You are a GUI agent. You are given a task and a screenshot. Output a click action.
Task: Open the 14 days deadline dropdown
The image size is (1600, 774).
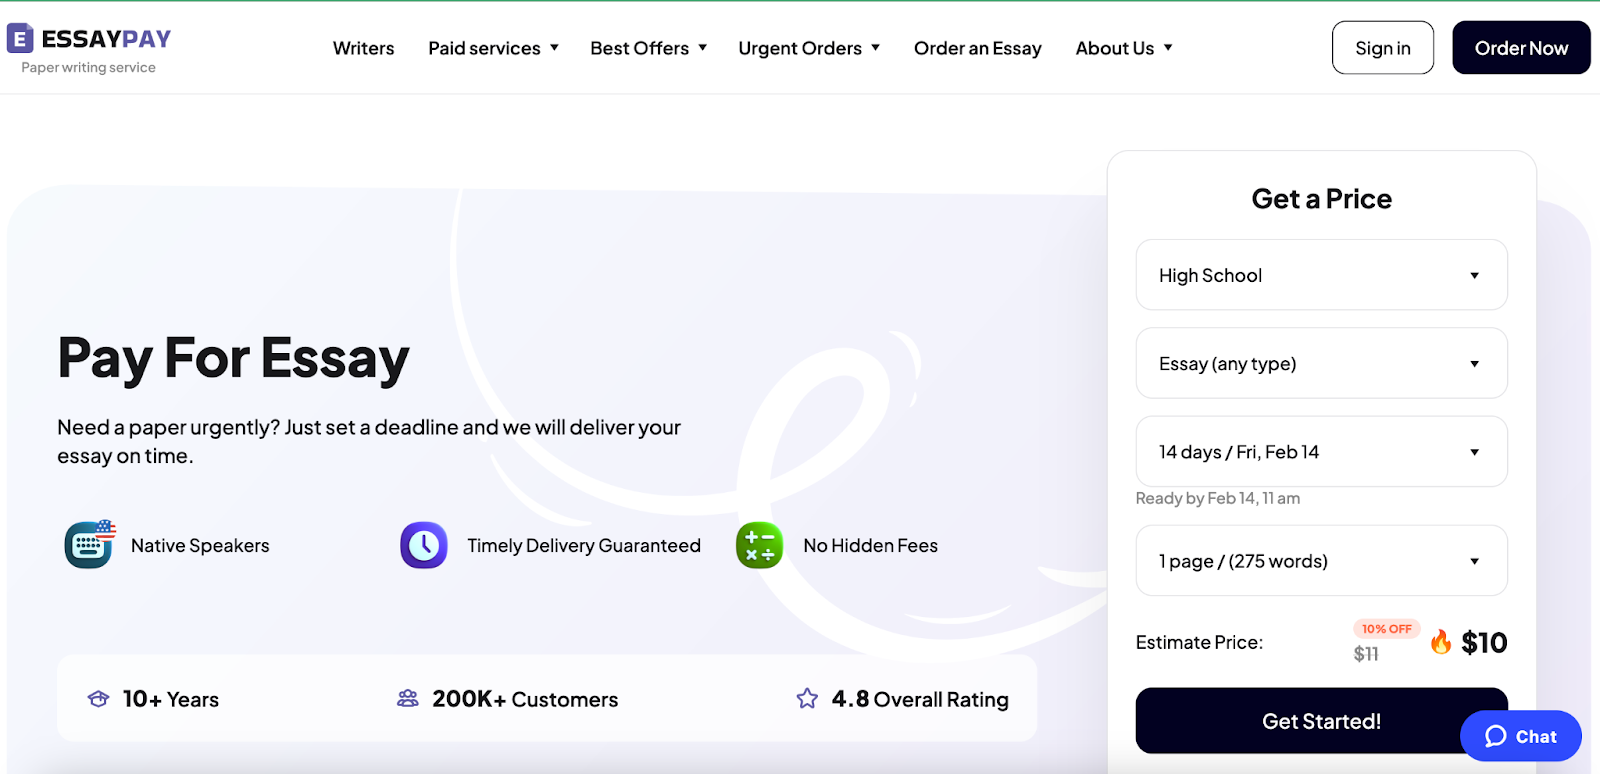[x=1321, y=451]
